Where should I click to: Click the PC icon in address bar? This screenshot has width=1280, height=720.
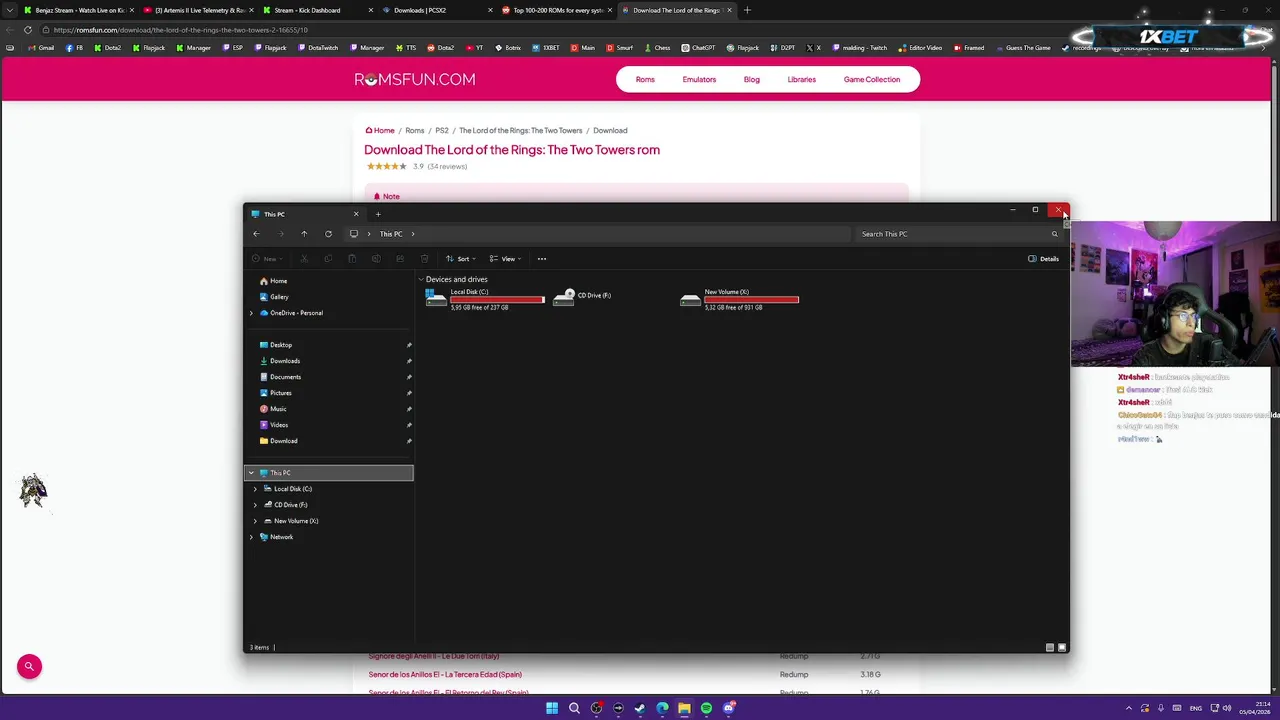coord(354,234)
